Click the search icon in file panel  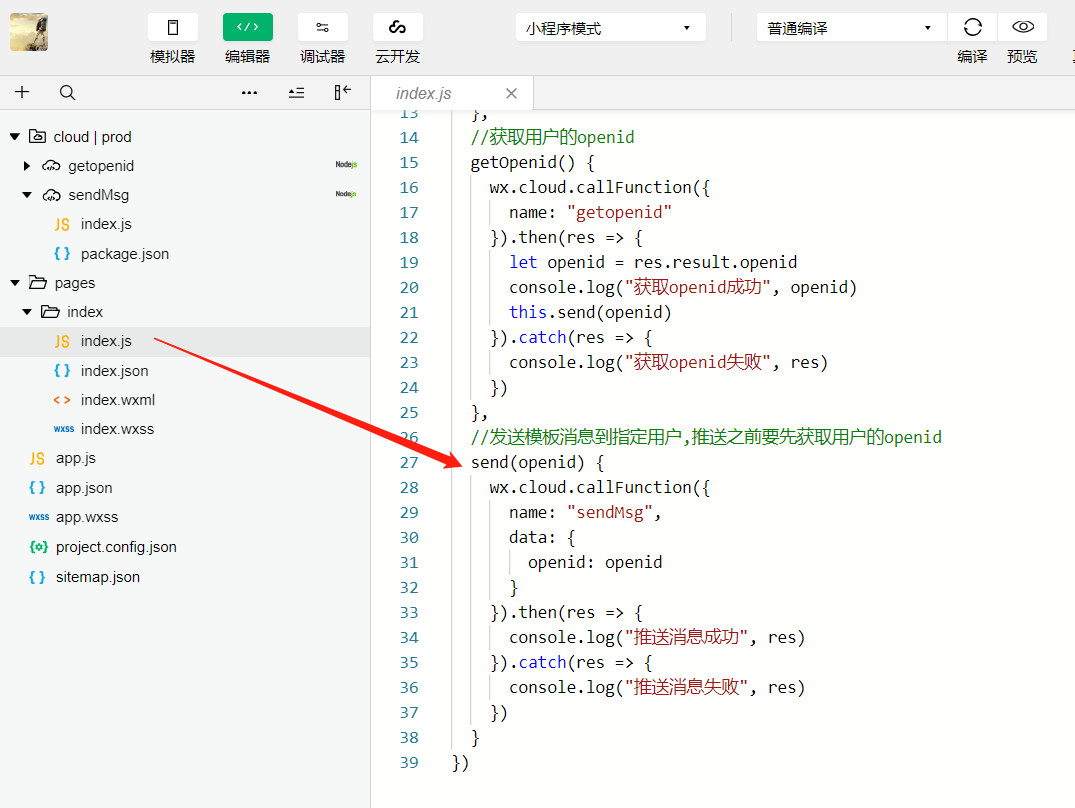pyautogui.click(x=67, y=93)
